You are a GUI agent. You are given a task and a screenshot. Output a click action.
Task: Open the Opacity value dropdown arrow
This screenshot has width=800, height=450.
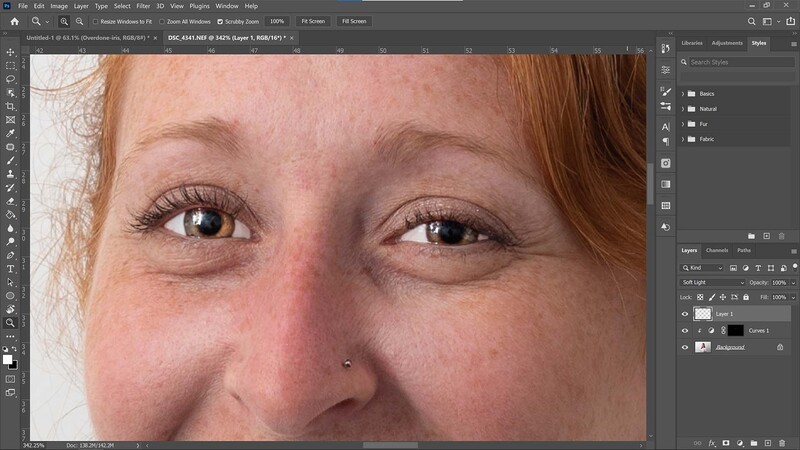click(793, 283)
